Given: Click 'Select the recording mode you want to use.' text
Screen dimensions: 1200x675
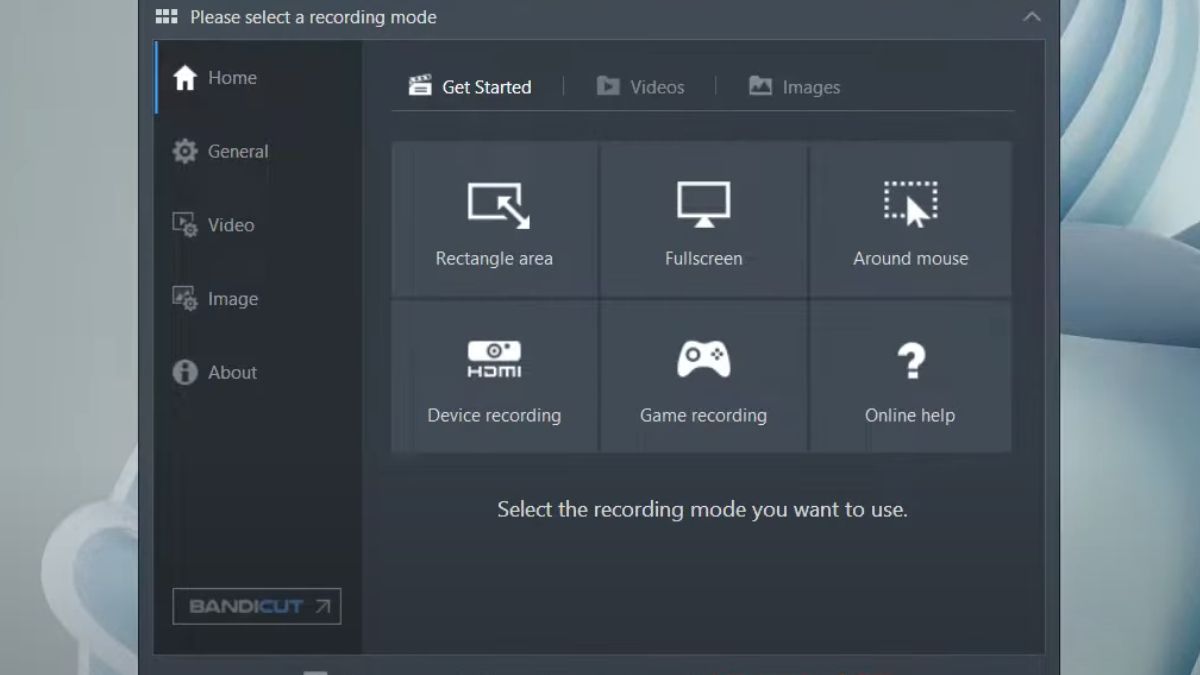Looking at the screenshot, I should pyautogui.click(x=702, y=509).
